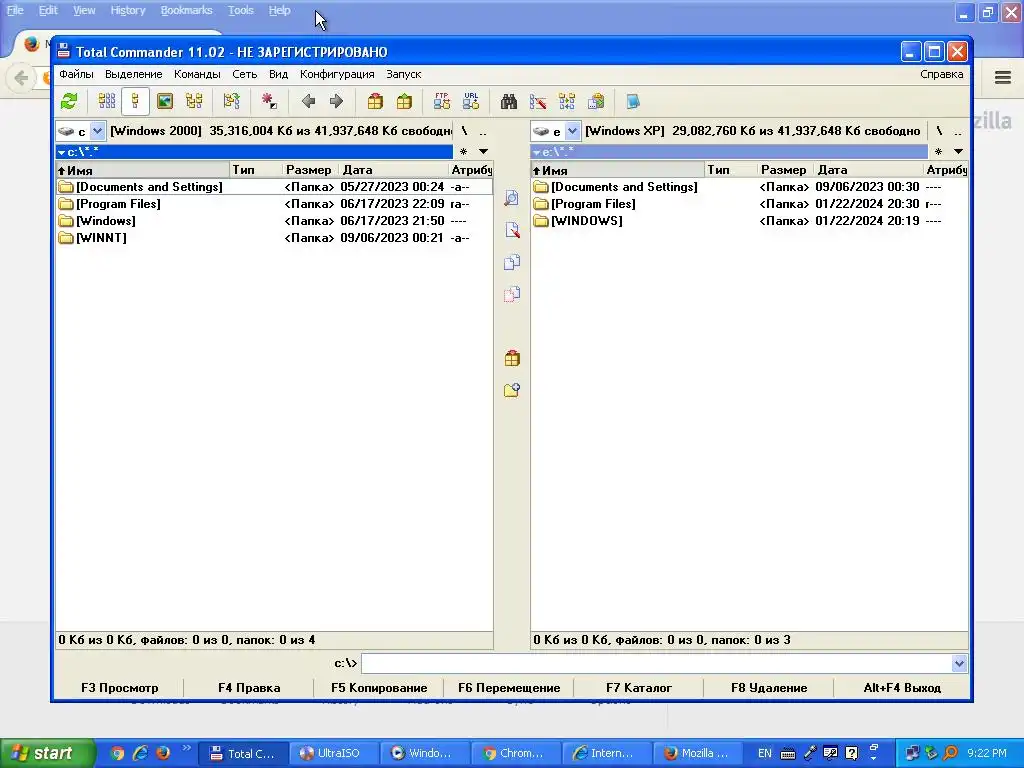Open the Конфигурация menu

(x=337, y=74)
